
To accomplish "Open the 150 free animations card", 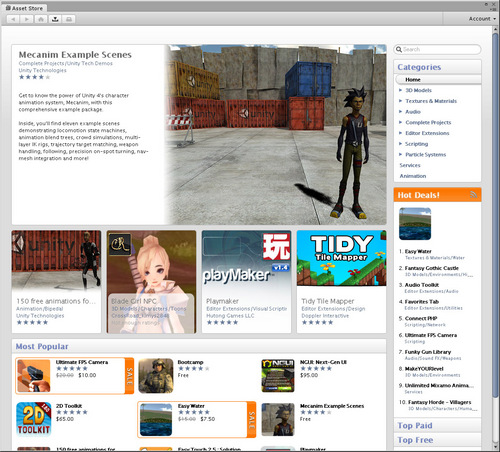I will click(56, 281).
